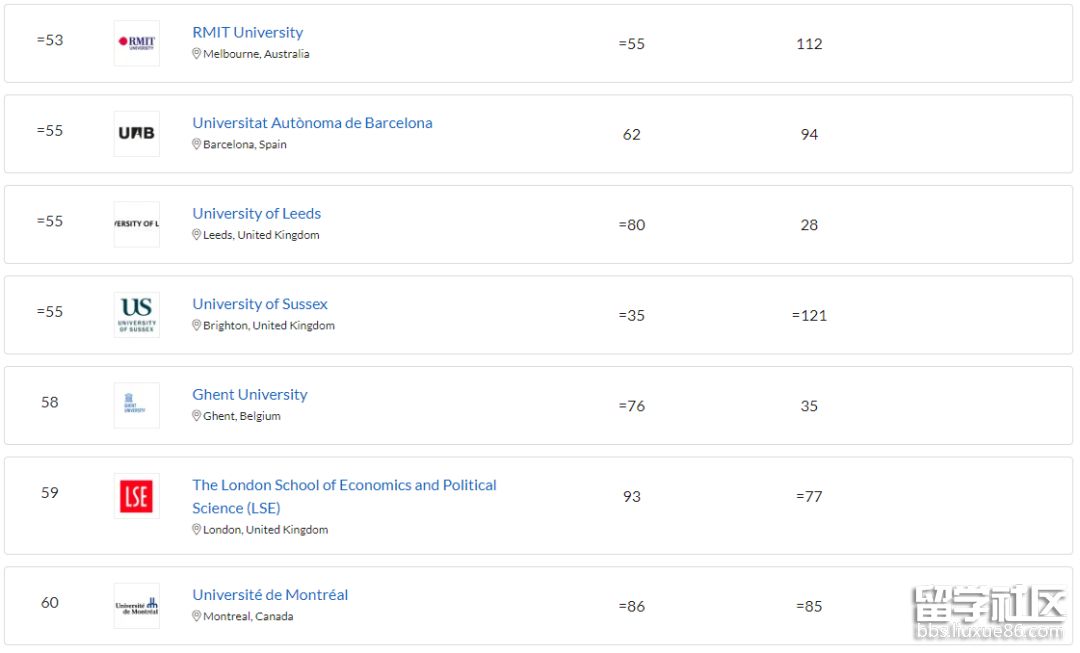Open the RMIT University link
This screenshot has width=1080, height=653.
tap(247, 32)
